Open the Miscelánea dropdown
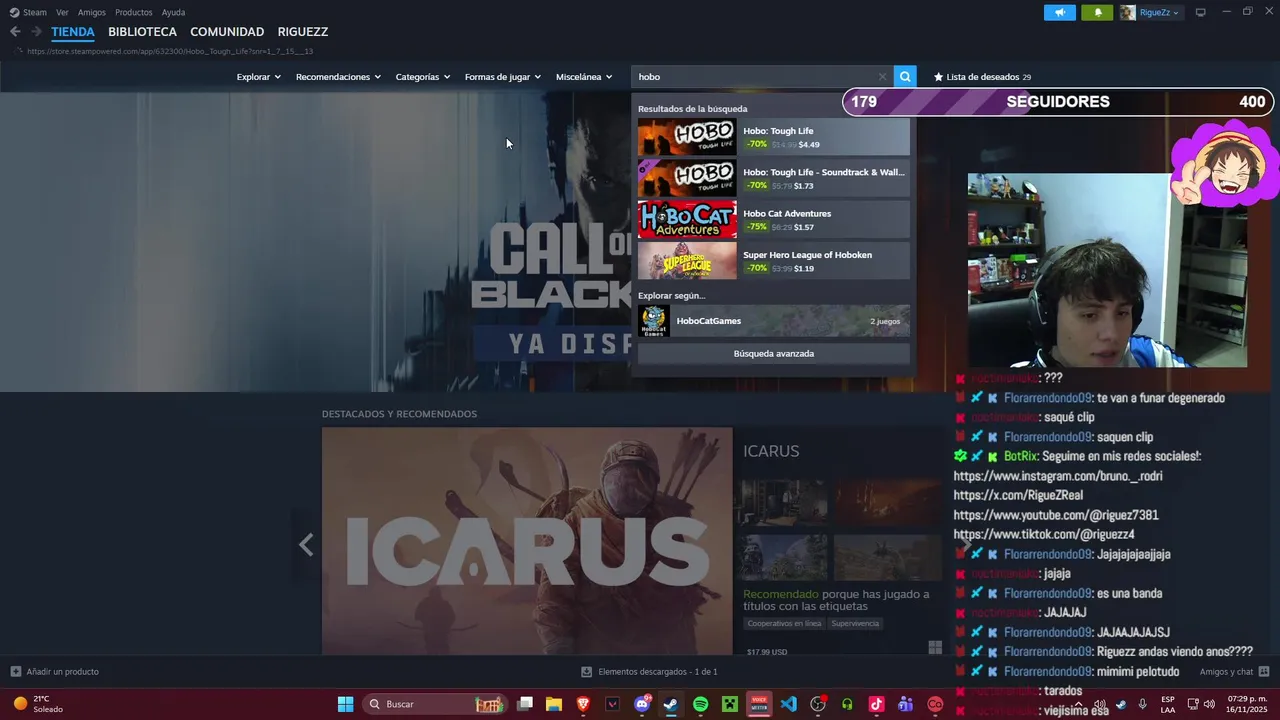The width and height of the screenshot is (1280, 720). click(x=583, y=77)
